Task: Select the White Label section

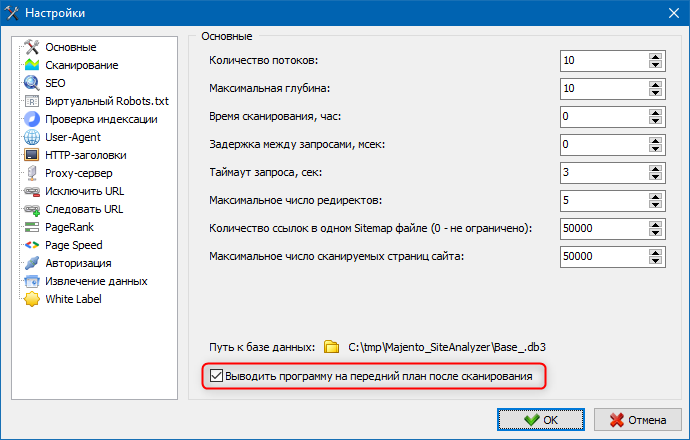Action: [73, 299]
